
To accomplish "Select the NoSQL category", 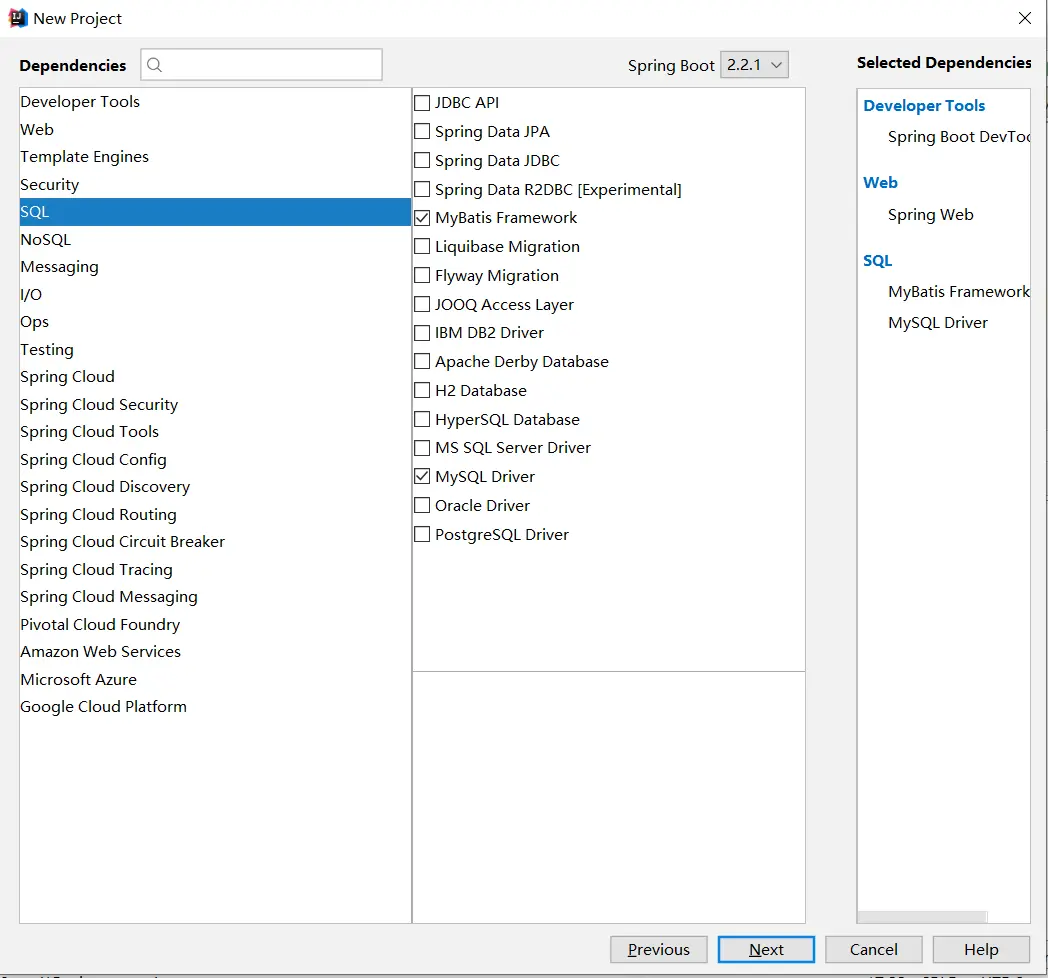I will click(x=215, y=239).
